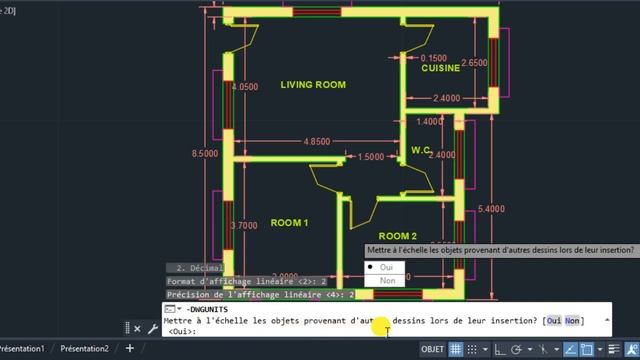Expand command history arrow

607,320
